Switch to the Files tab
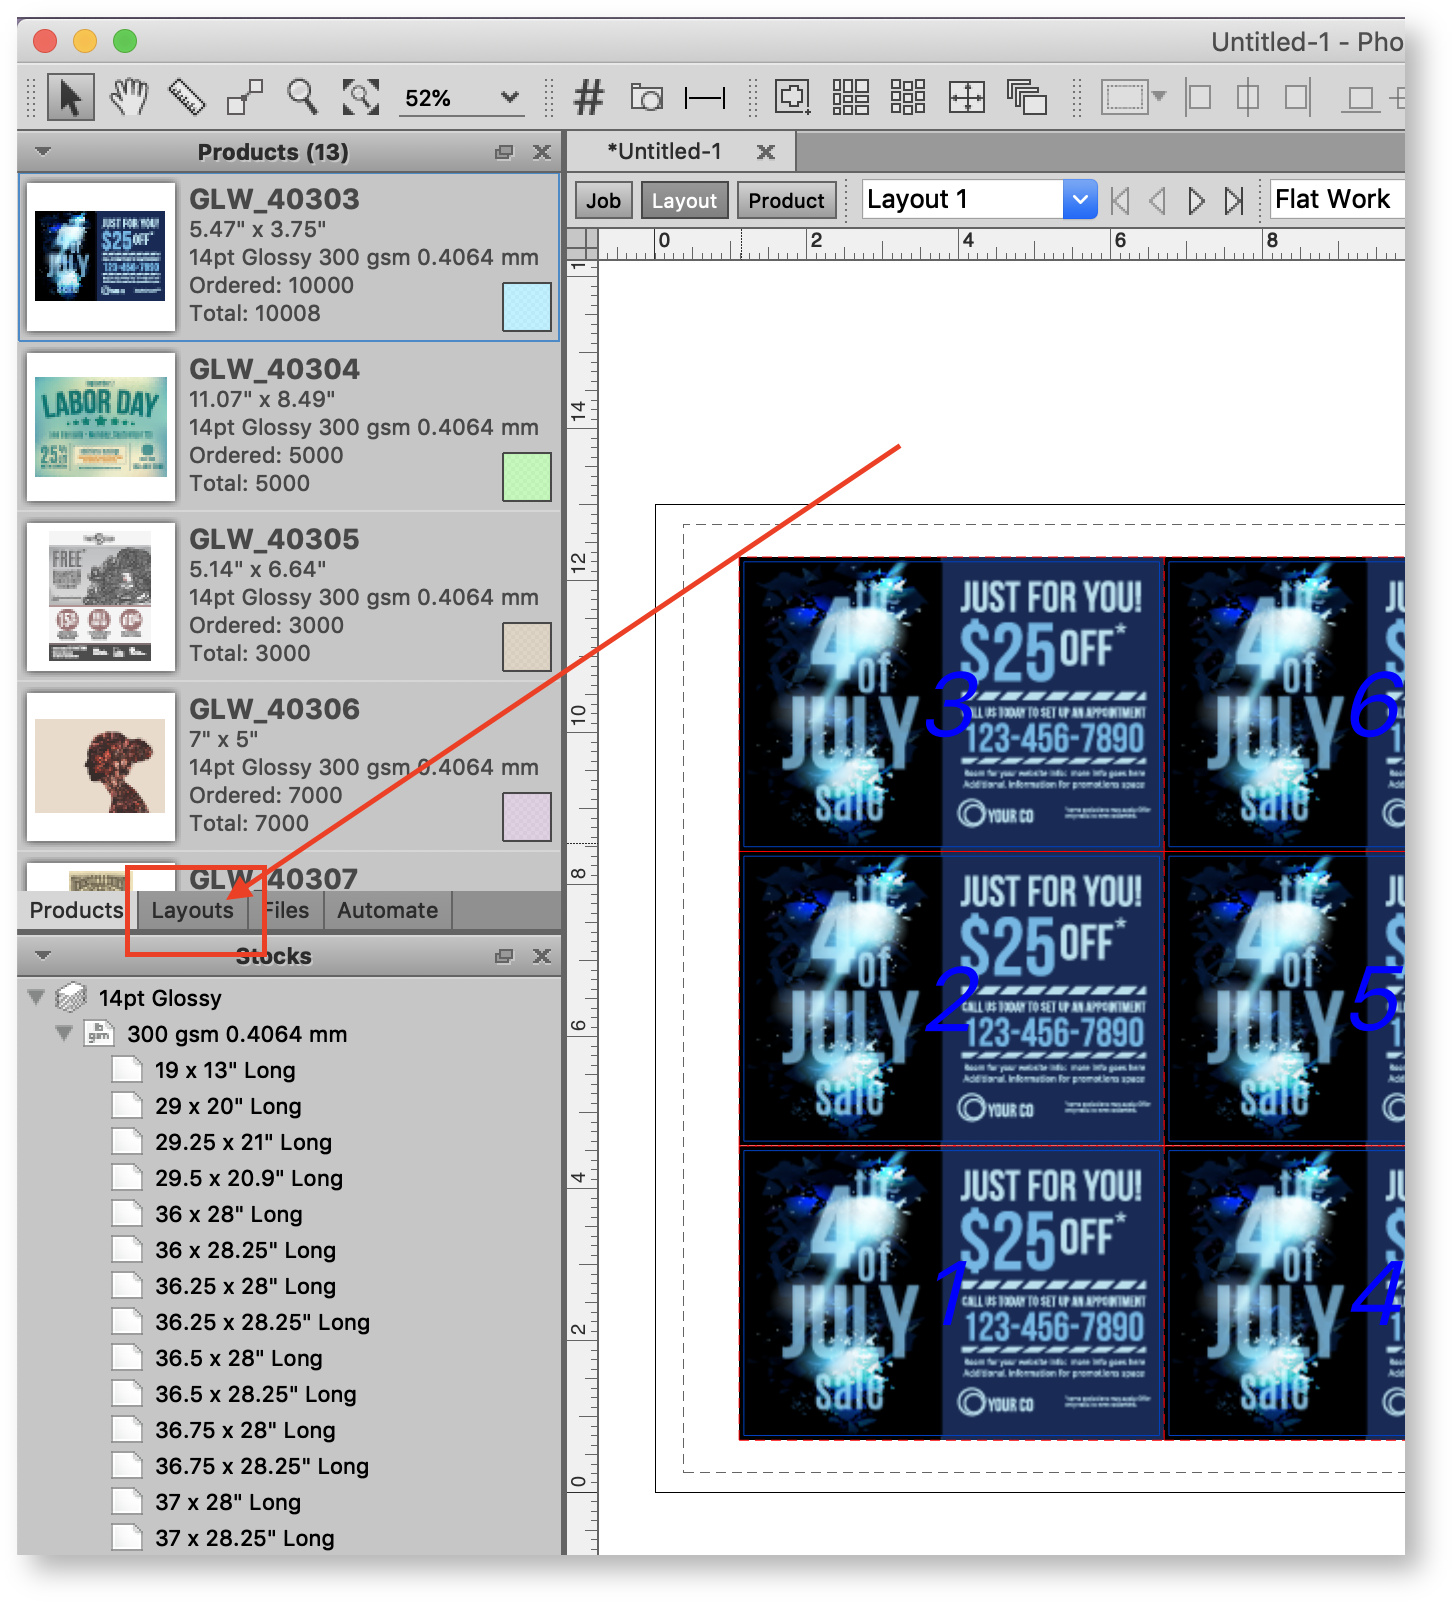This screenshot has width=1453, height=1603. click(x=287, y=910)
